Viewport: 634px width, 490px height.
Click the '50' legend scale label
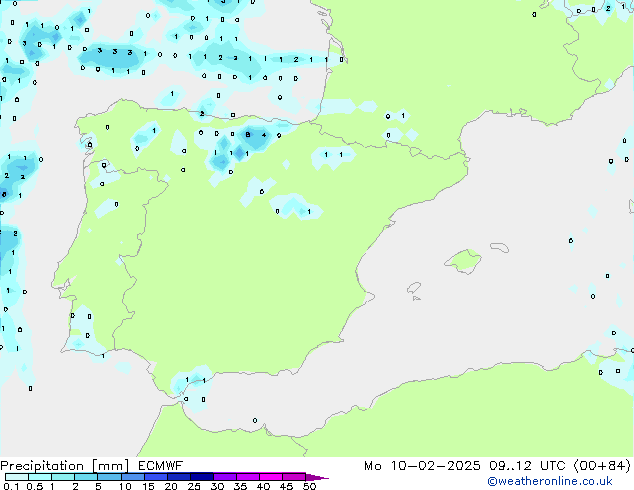click(309, 486)
